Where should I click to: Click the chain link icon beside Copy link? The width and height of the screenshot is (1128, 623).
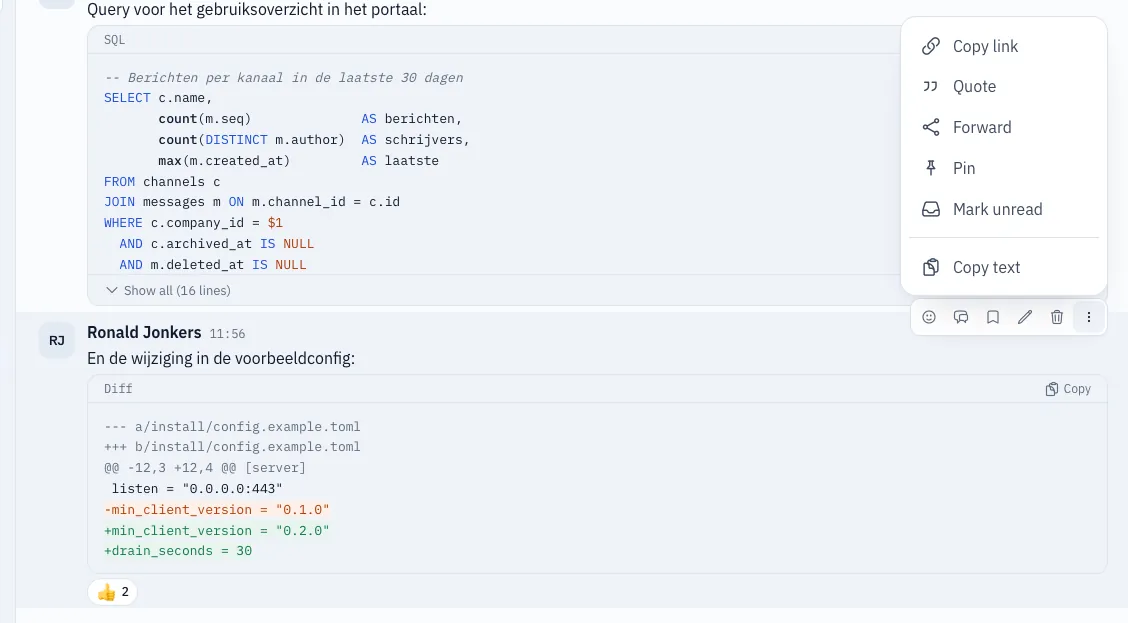[931, 46]
